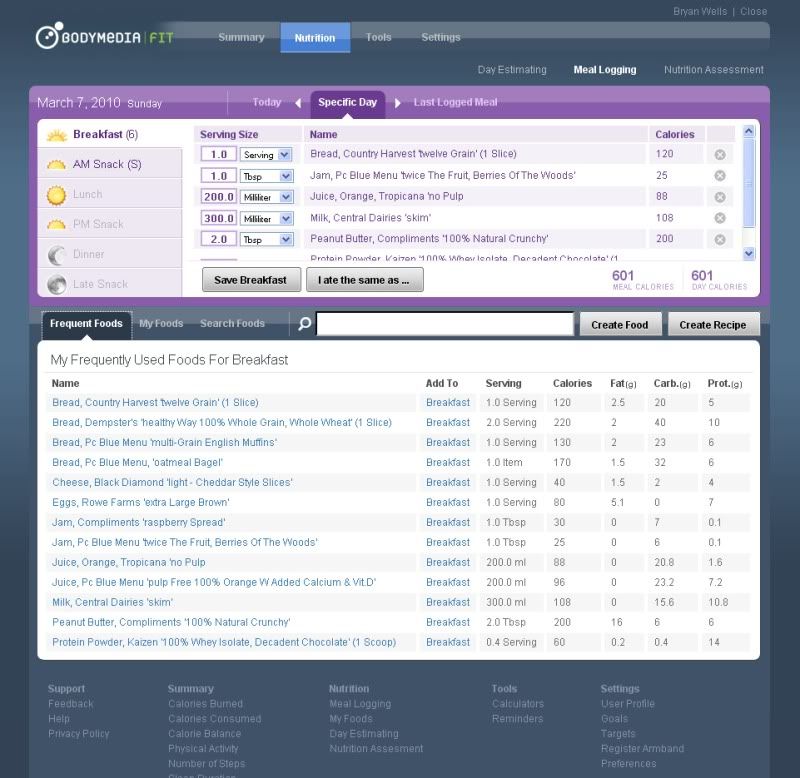Go to previous day arrow
The height and width of the screenshot is (778, 800).
[298, 103]
